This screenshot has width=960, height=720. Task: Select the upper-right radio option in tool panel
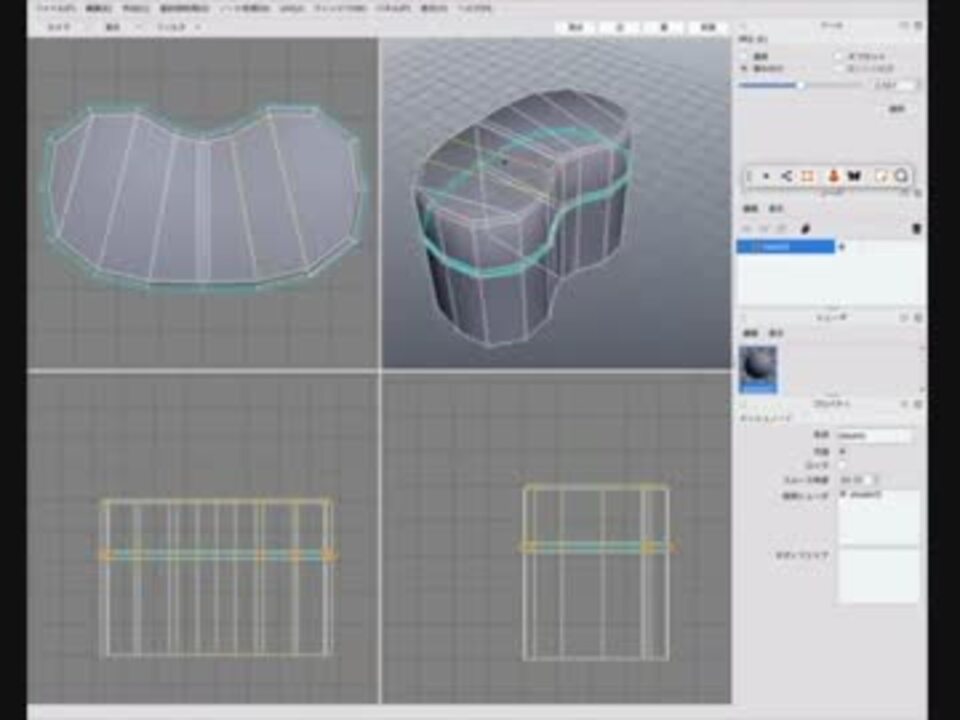click(x=839, y=56)
